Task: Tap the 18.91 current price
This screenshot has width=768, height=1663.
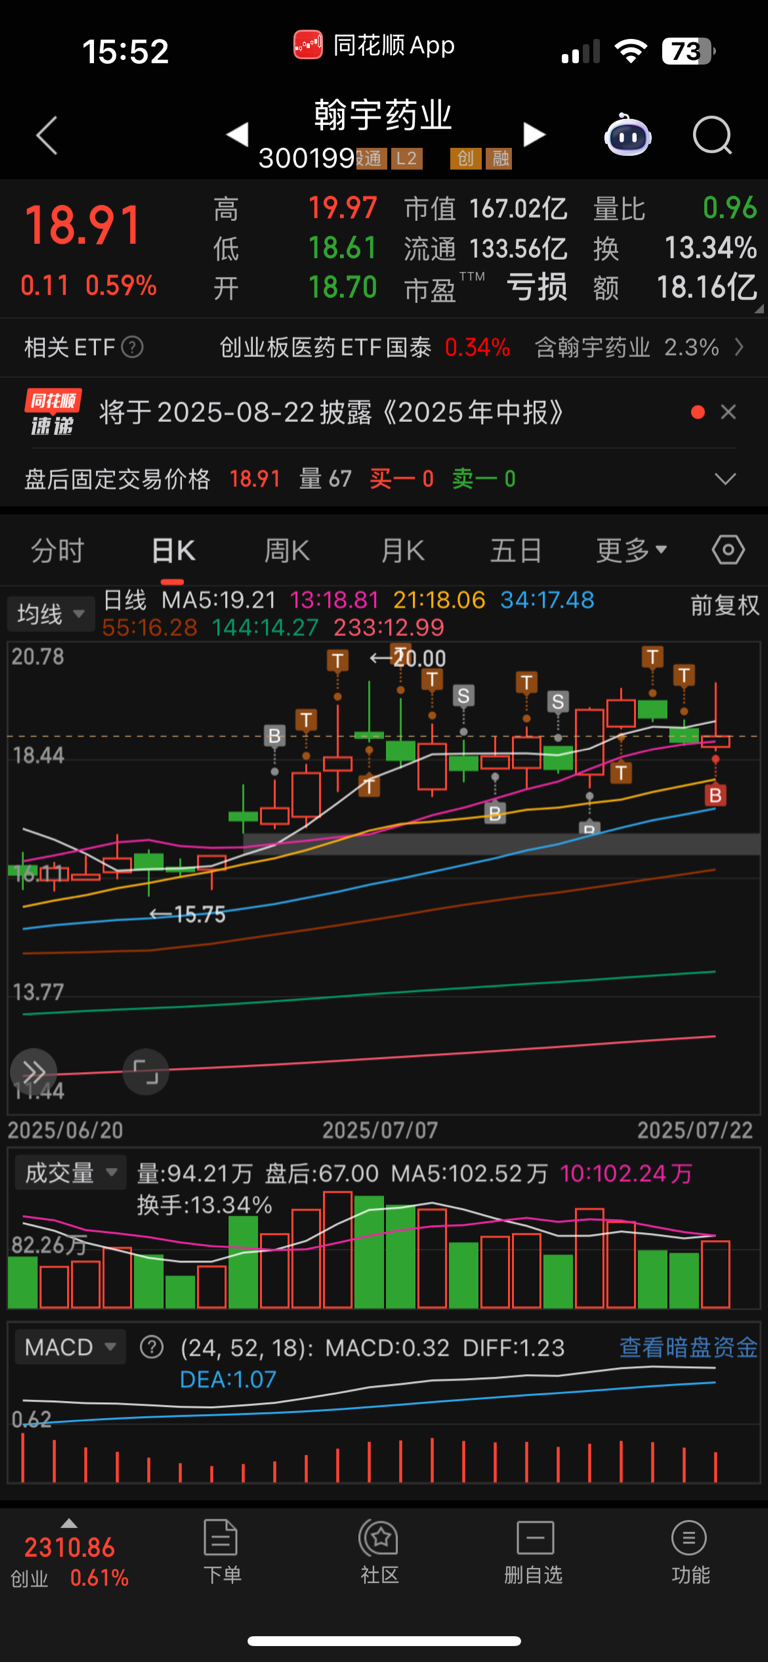Action: tap(83, 224)
